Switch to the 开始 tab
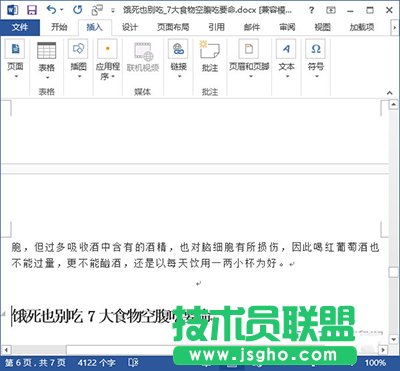Image resolution: width=400 pixels, height=371 pixels. [x=59, y=27]
